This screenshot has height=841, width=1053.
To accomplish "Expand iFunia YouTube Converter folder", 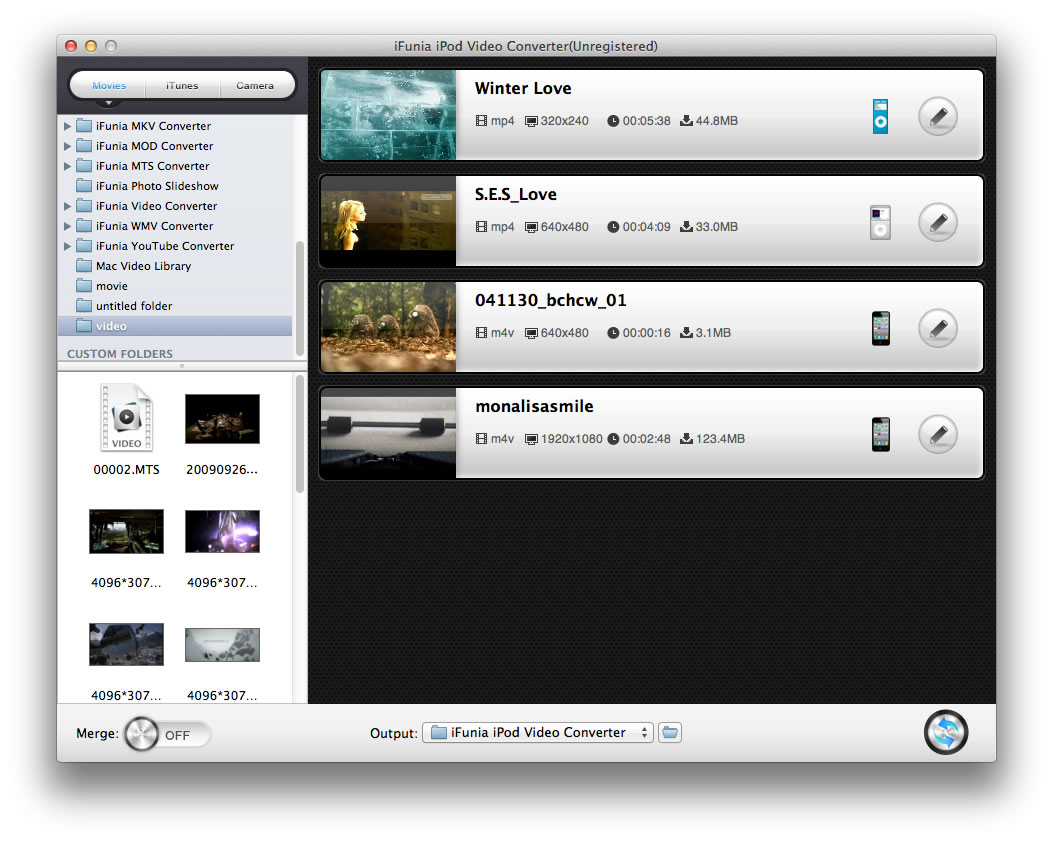I will [67, 246].
